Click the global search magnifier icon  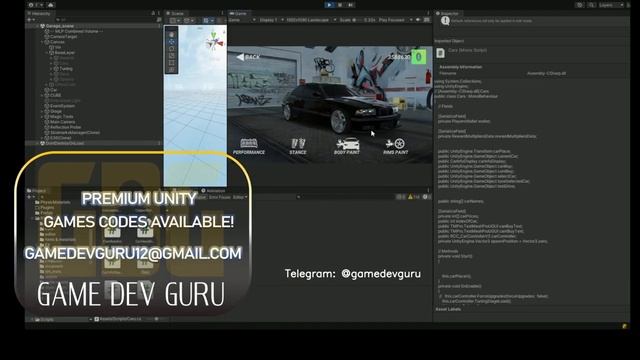[x=591, y=5]
